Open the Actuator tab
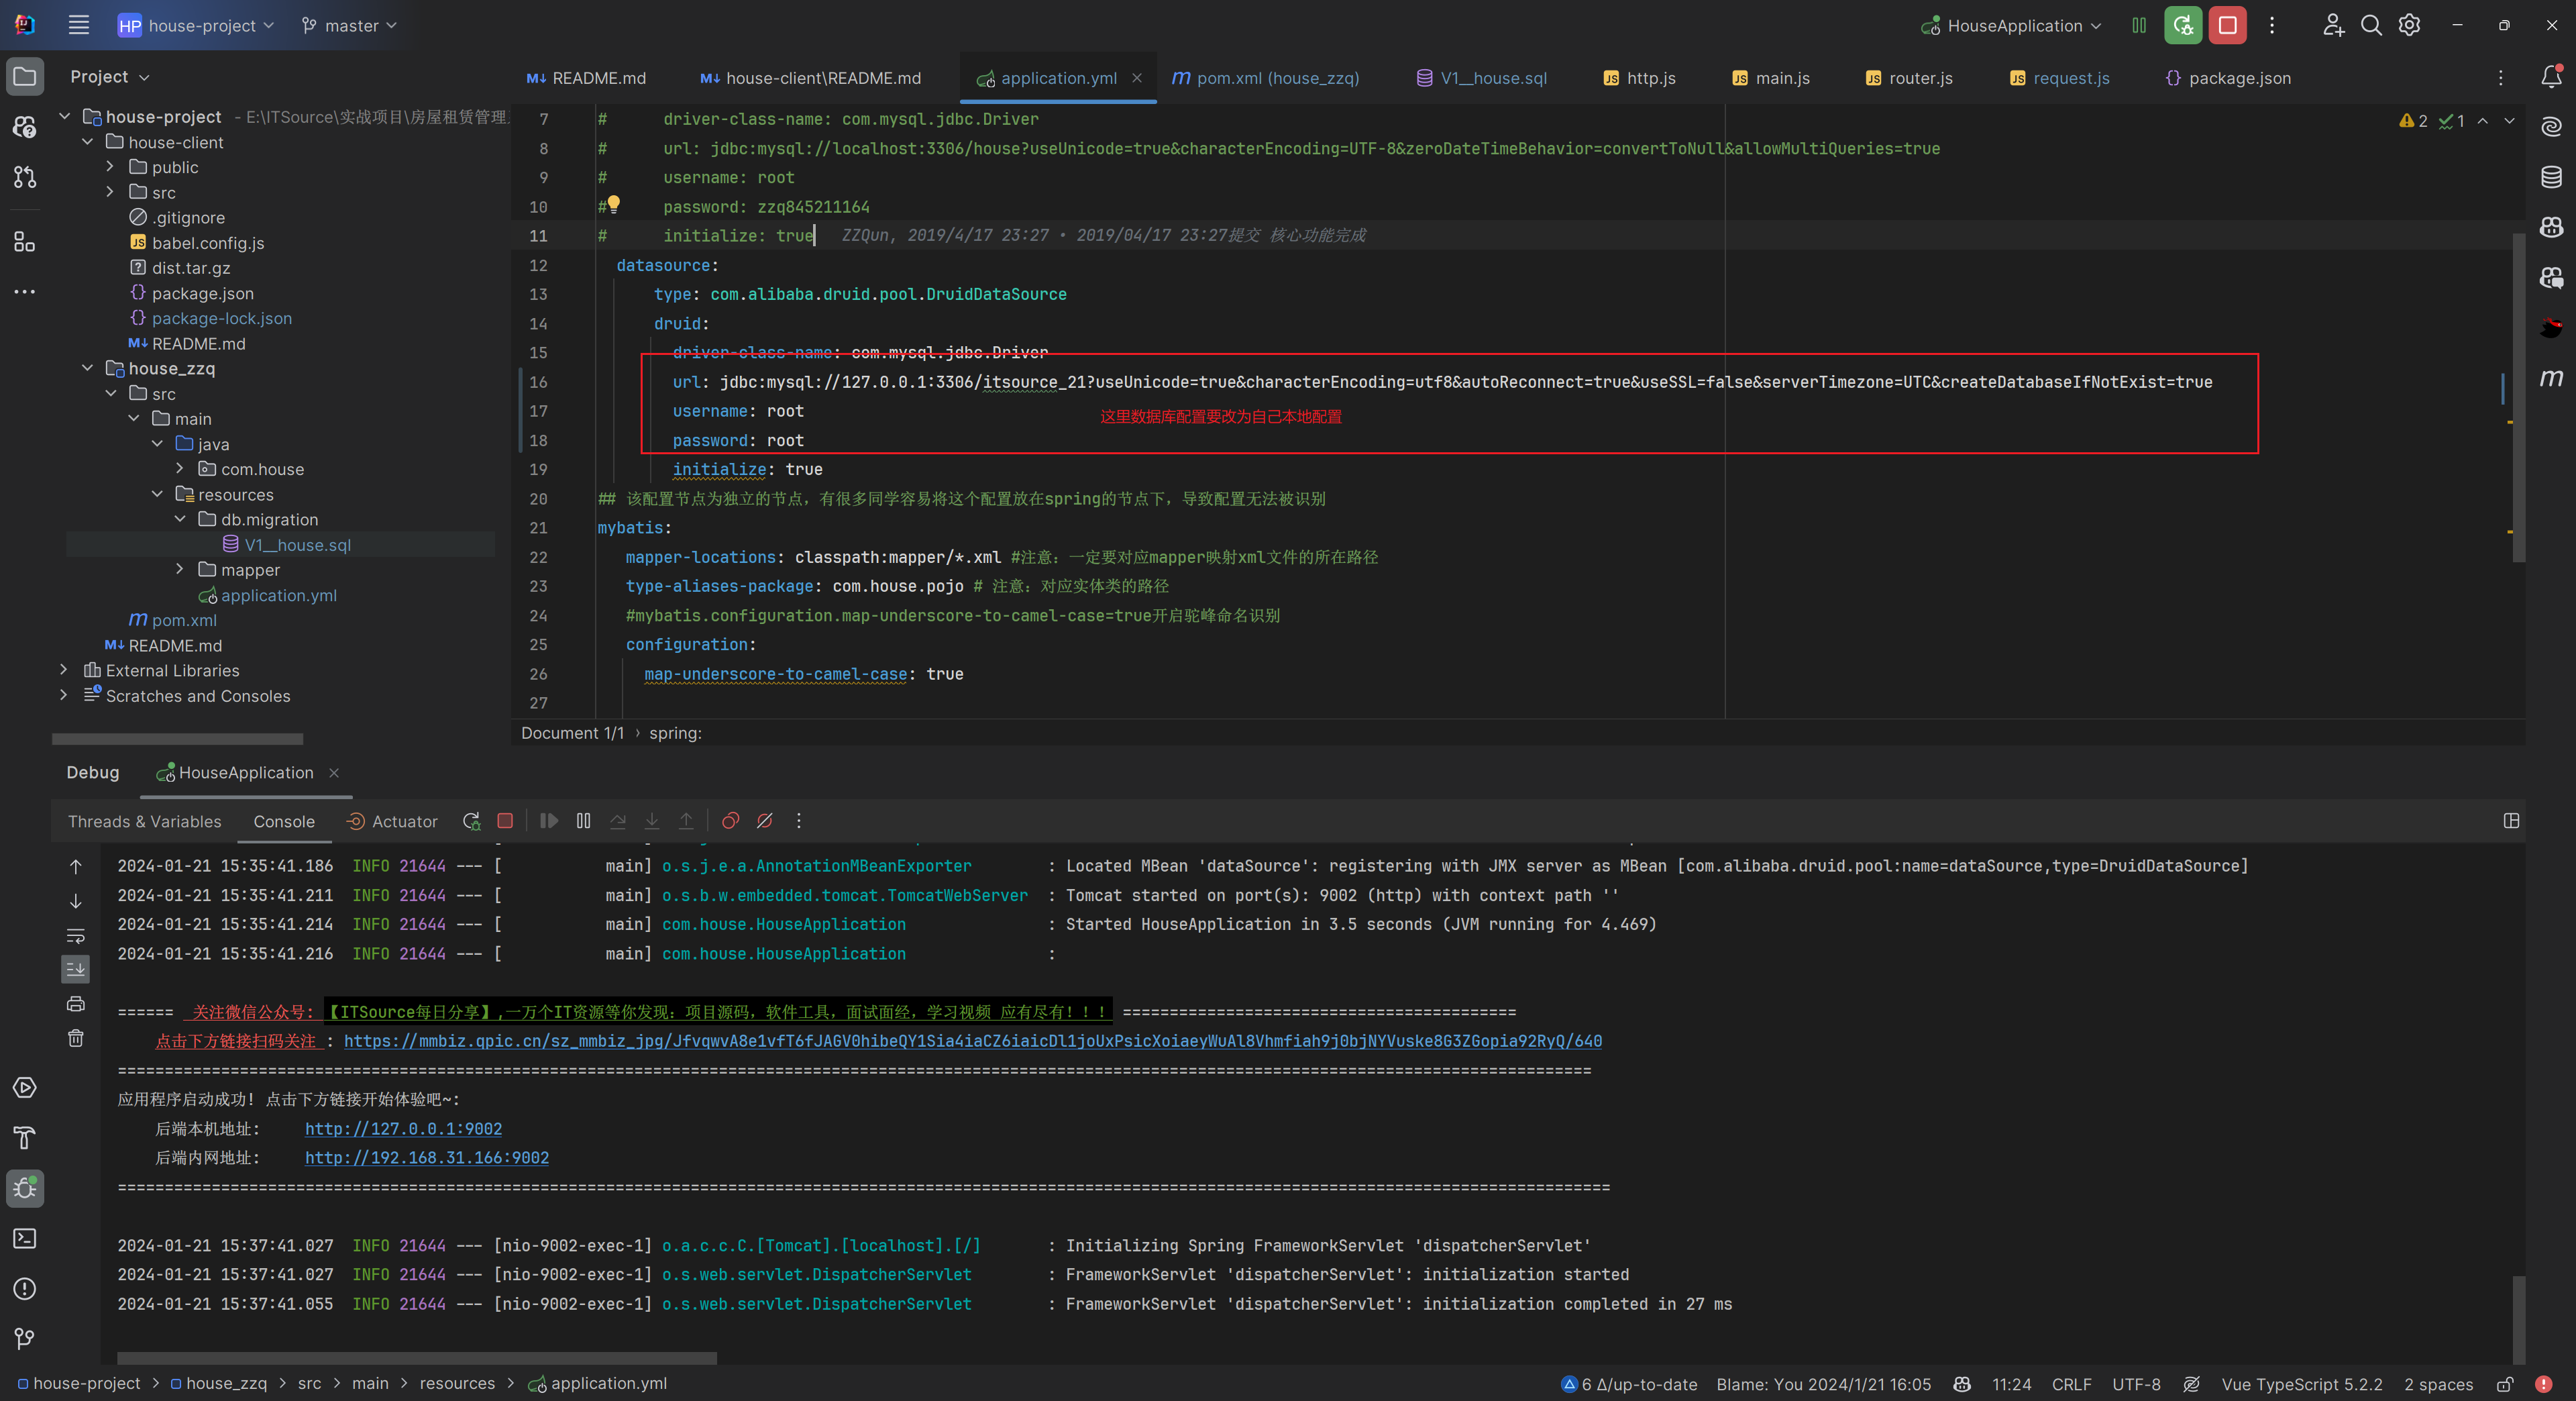Image resolution: width=2576 pixels, height=1401 pixels. pos(392,821)
